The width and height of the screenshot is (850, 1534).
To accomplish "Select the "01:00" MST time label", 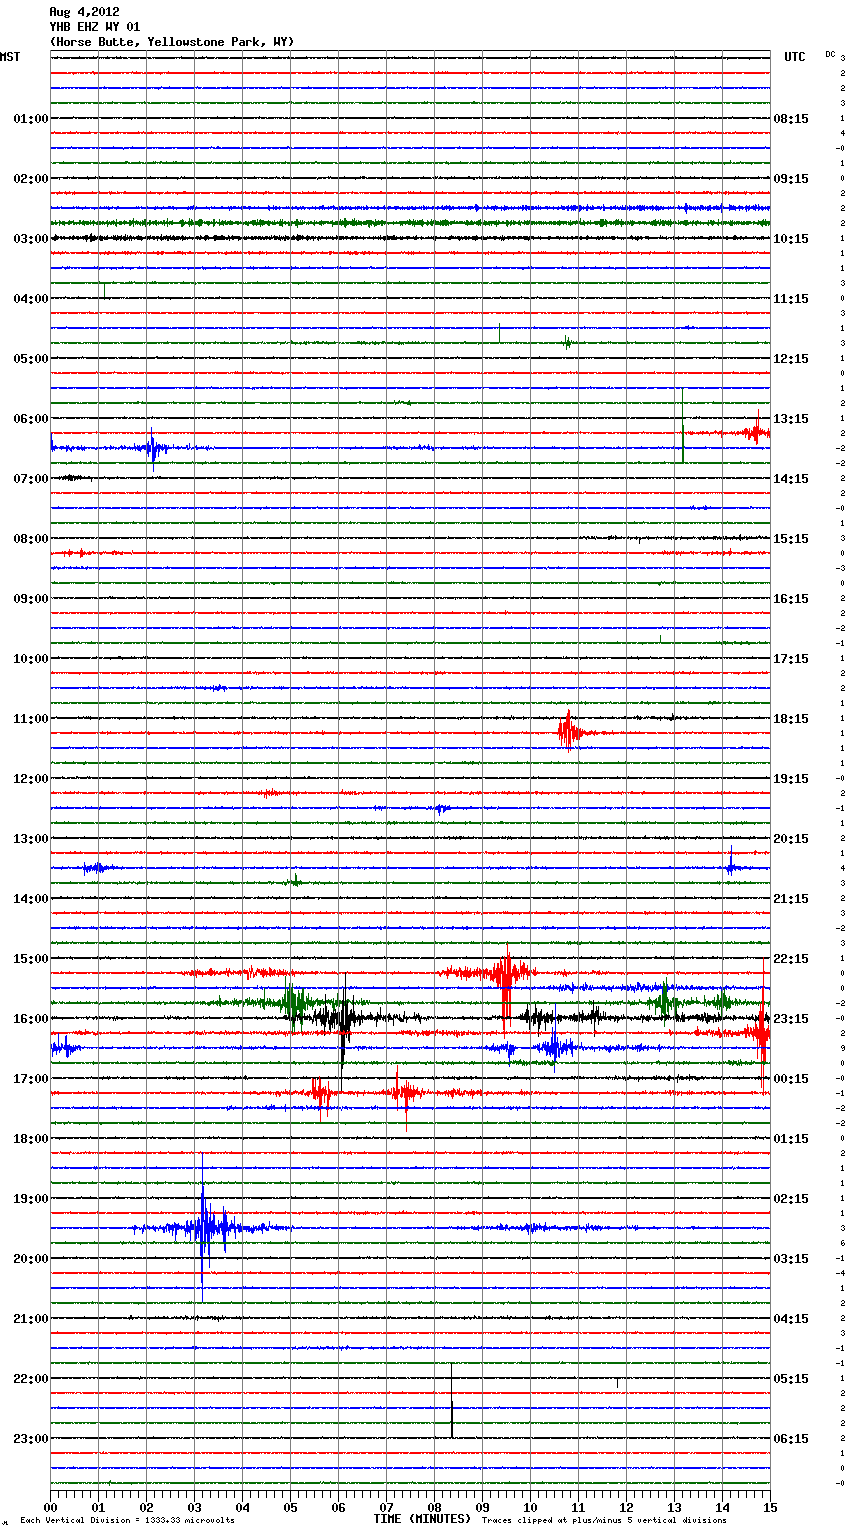I will (31, 119).
